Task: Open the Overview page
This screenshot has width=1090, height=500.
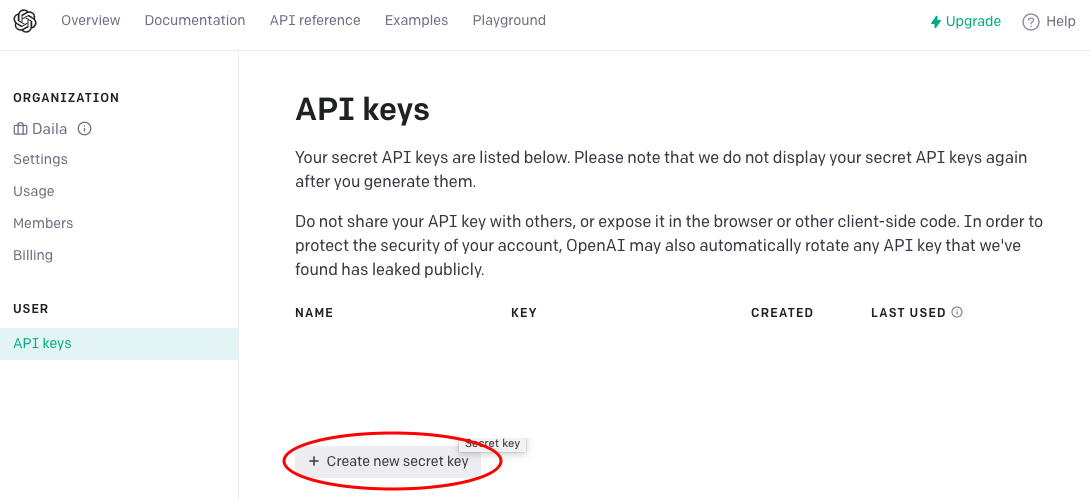Action: pyautogui.click(x=90, y=21)
